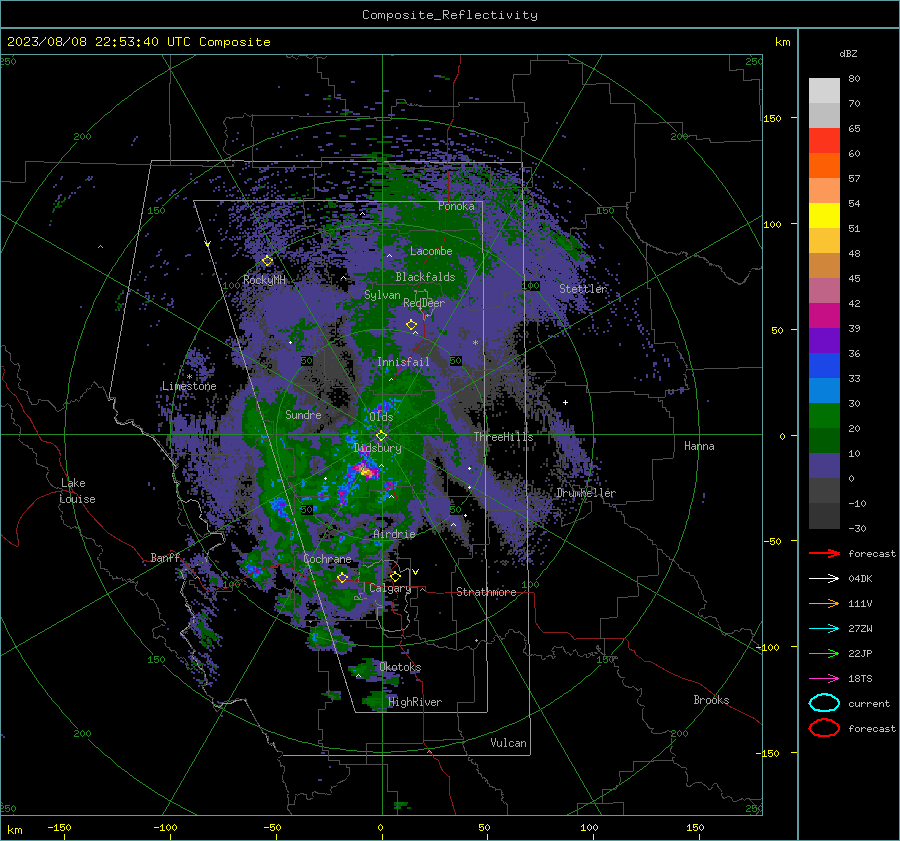Select the yellow diamond radar site marker at Olds
The height and width of the screenshot is (841, 900).
click(x=381, y=435)
